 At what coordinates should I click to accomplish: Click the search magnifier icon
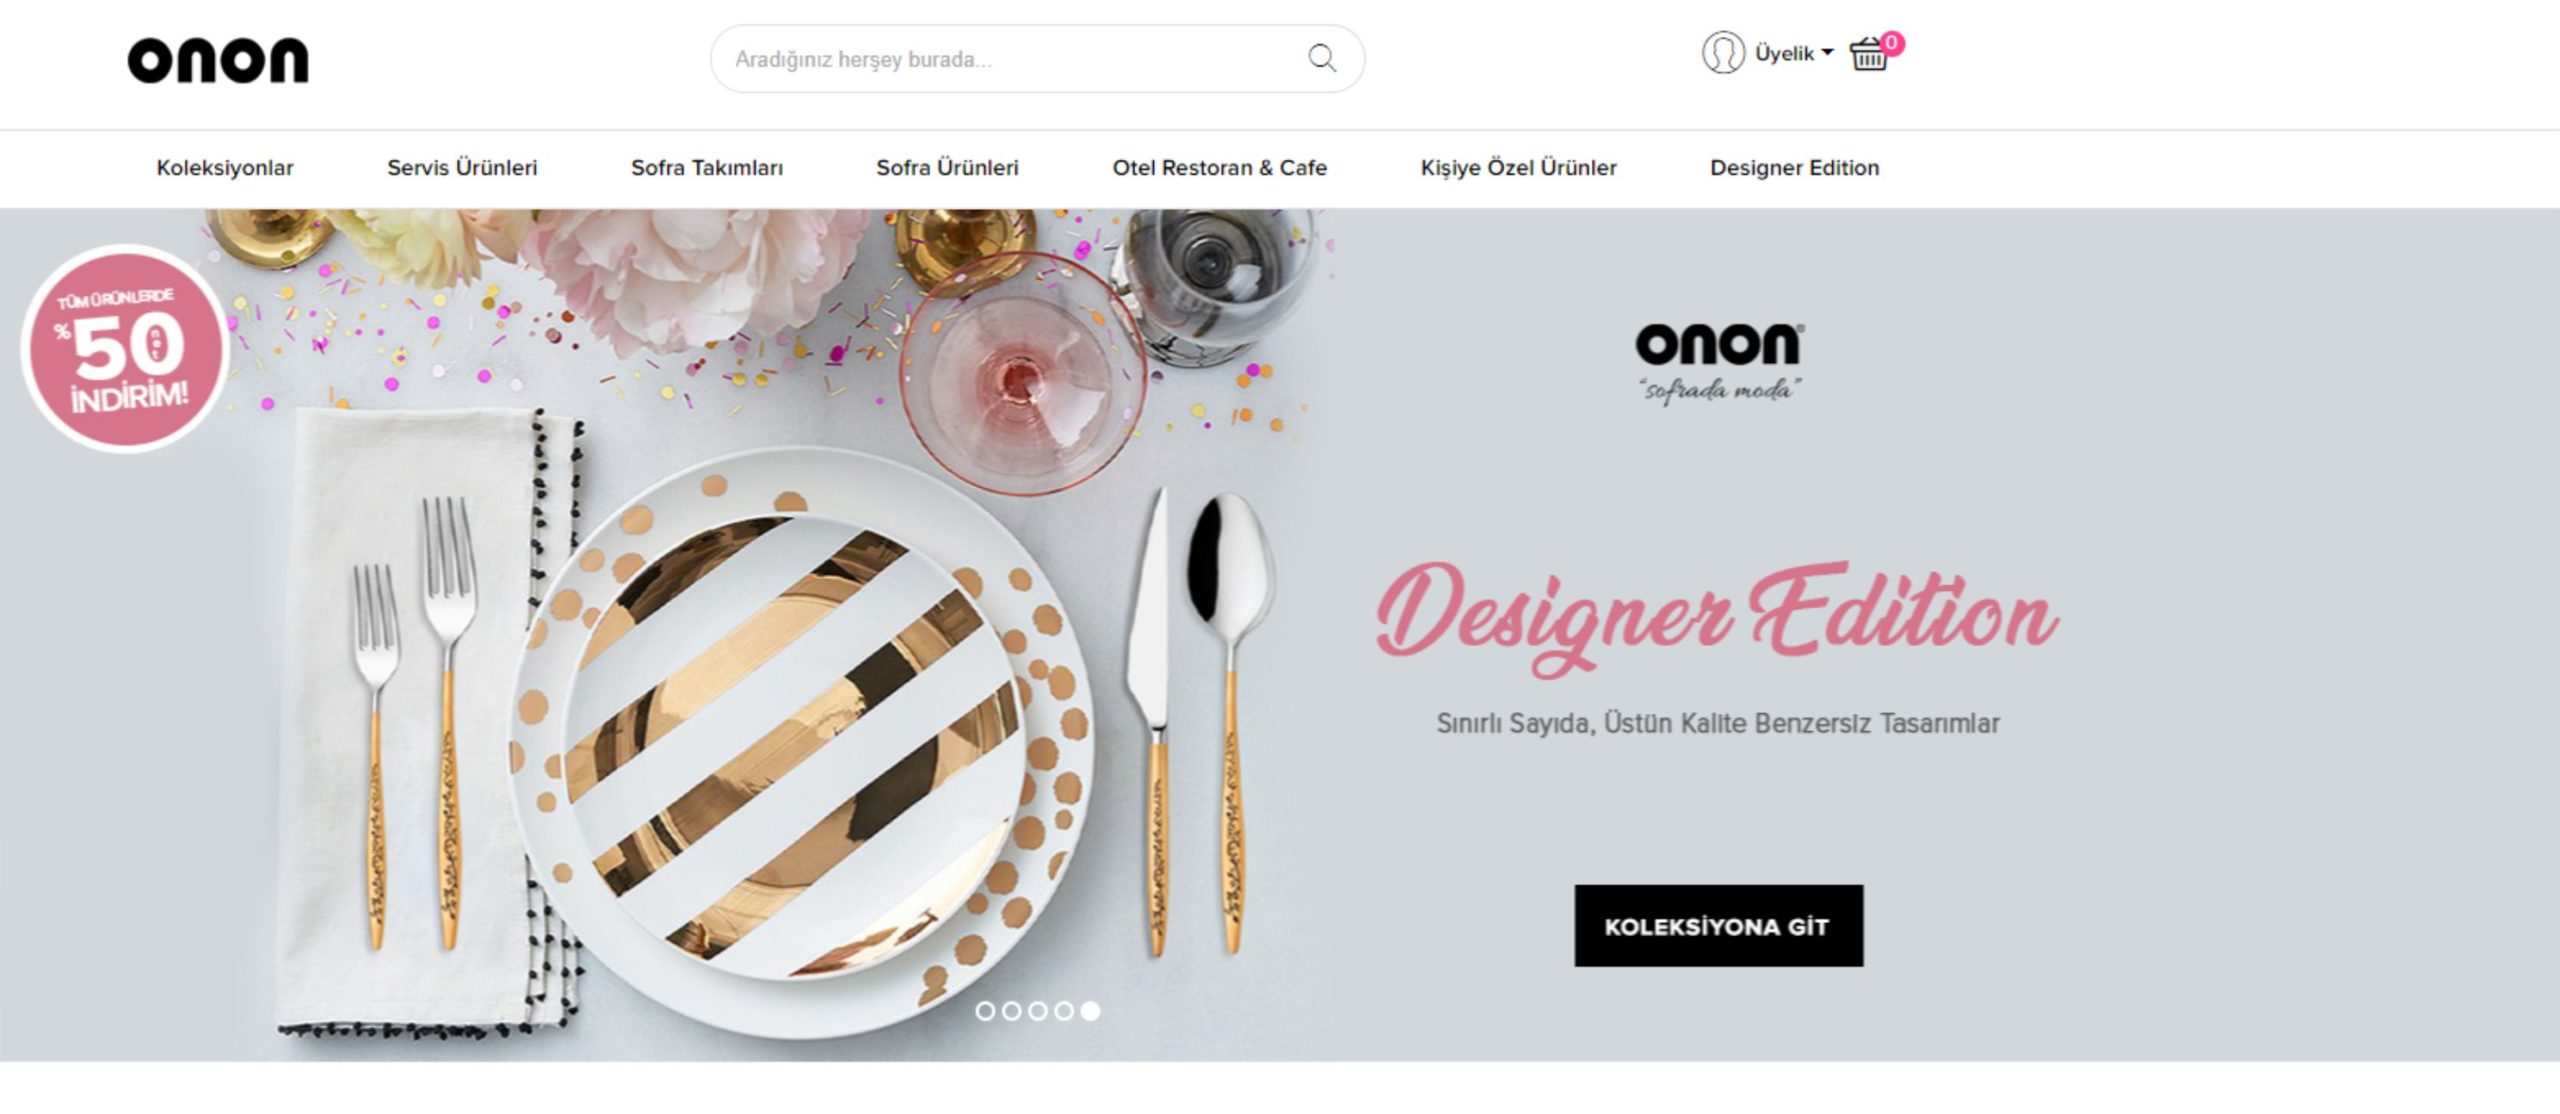[1322, 58]
